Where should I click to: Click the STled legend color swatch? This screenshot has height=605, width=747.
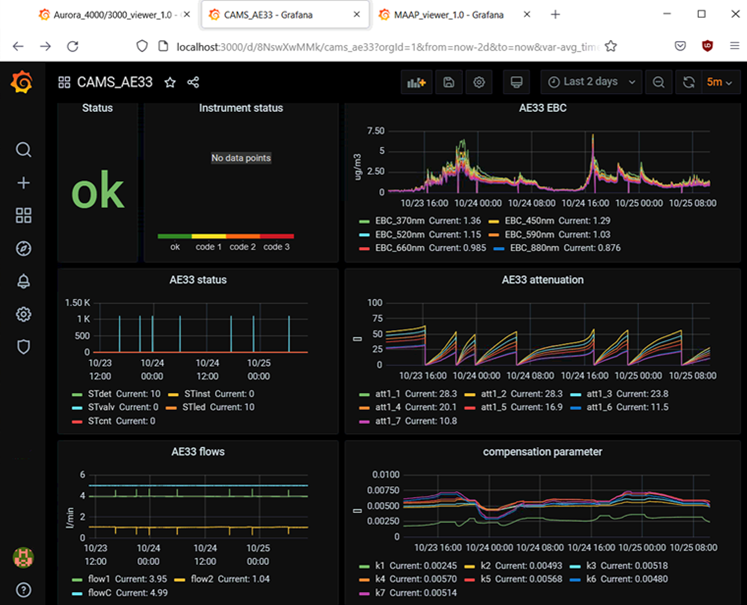172,408
